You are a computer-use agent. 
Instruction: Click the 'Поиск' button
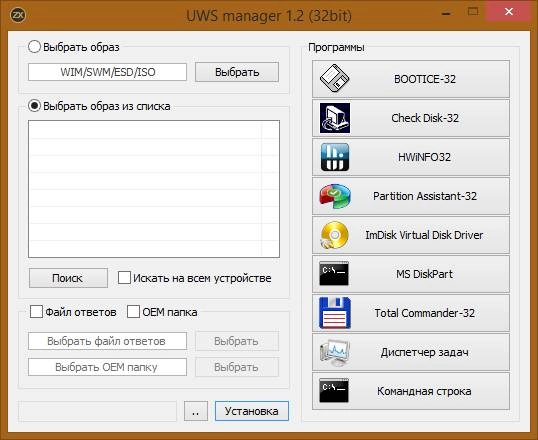point(68,278)
